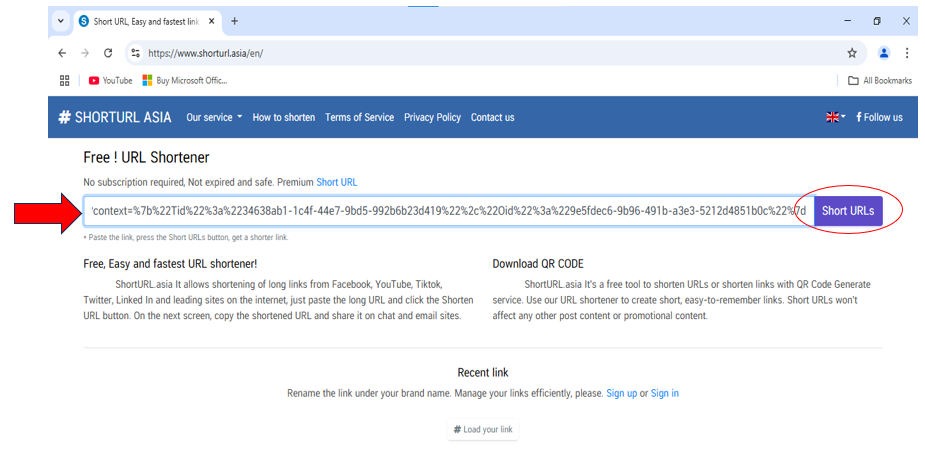Click the Load your link button
Viewport: 925px width, 464px height.
(483, 430)
